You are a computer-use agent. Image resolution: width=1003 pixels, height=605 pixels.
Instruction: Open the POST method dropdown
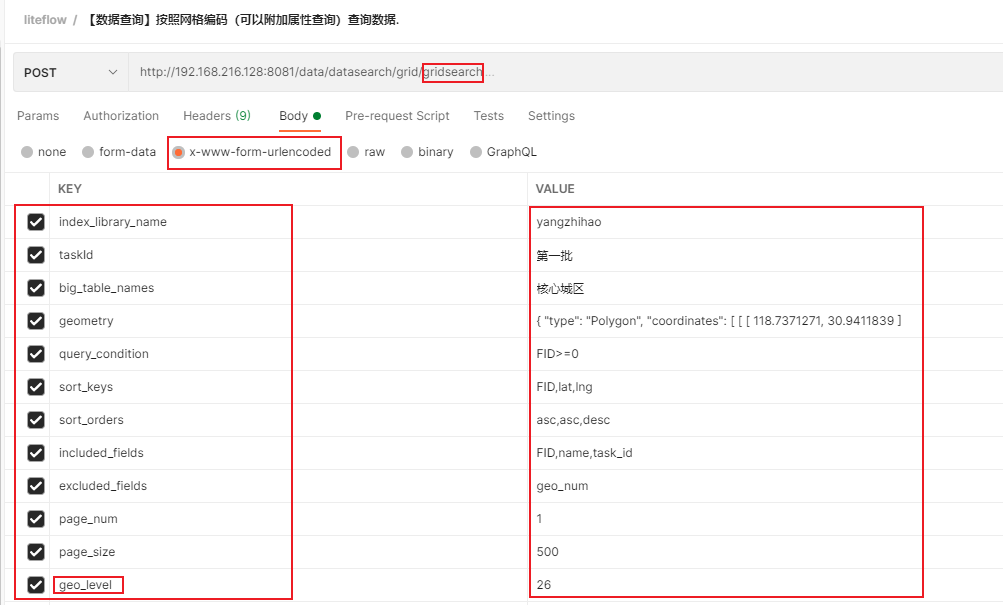(x=70, y=72)
